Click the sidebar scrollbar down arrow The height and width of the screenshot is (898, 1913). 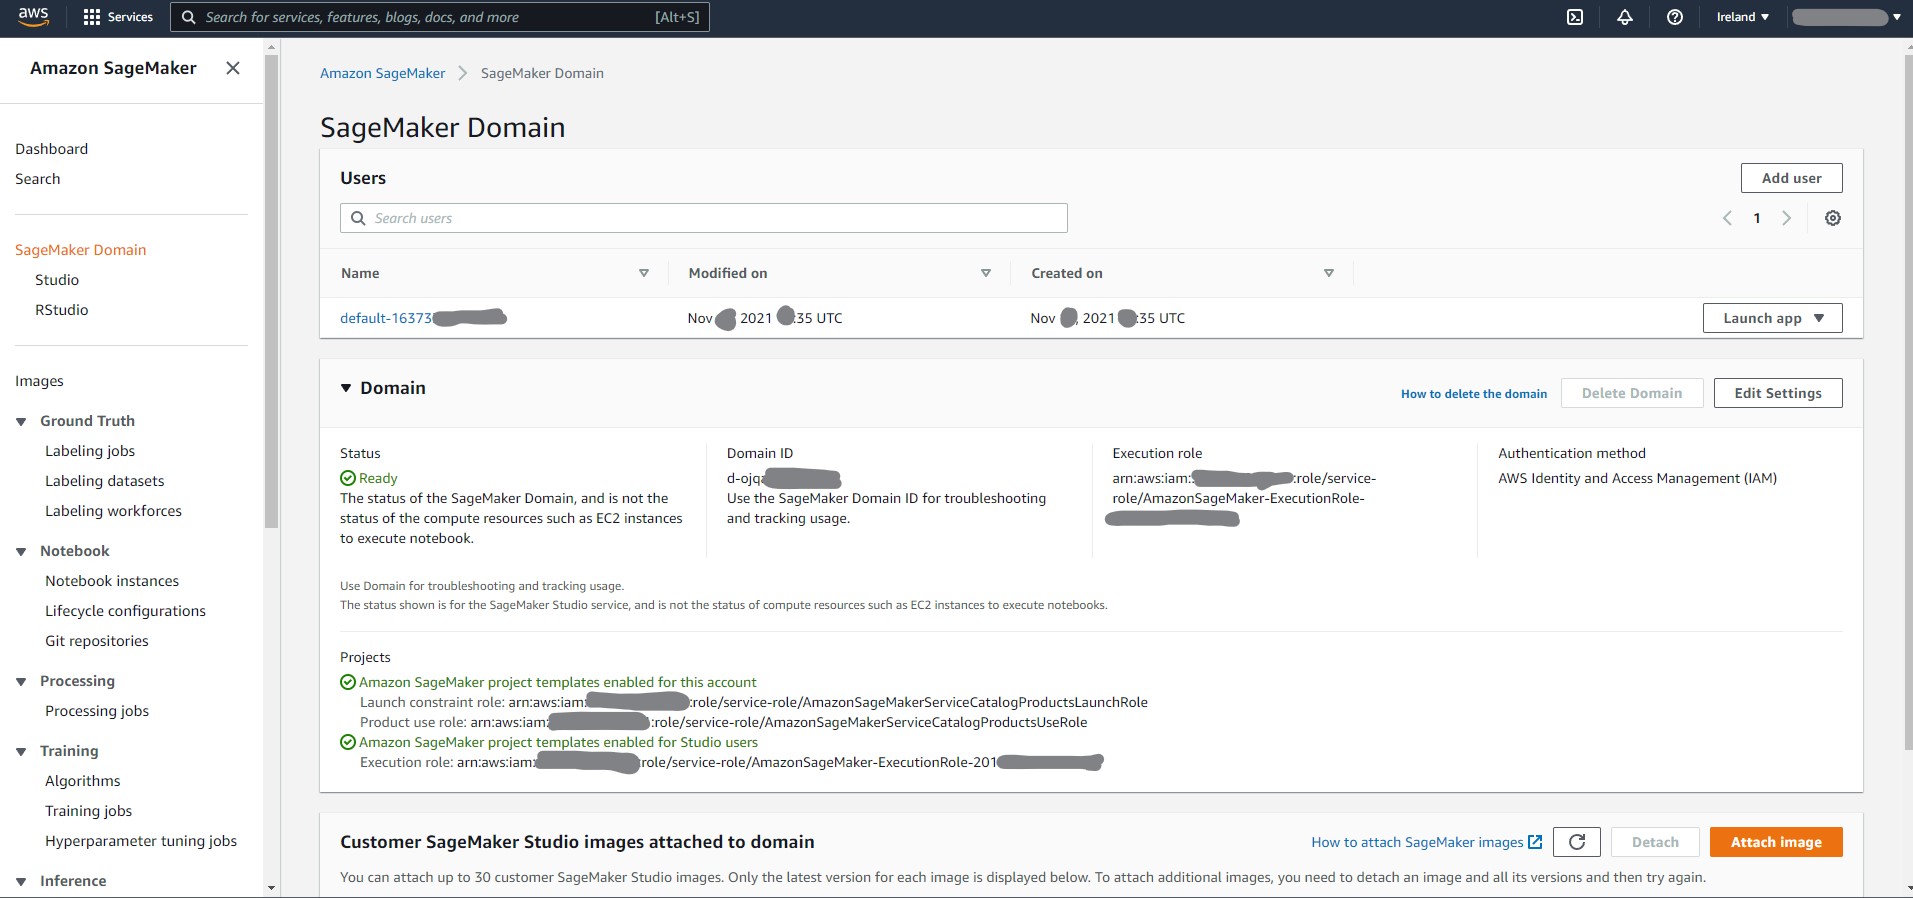271,888
